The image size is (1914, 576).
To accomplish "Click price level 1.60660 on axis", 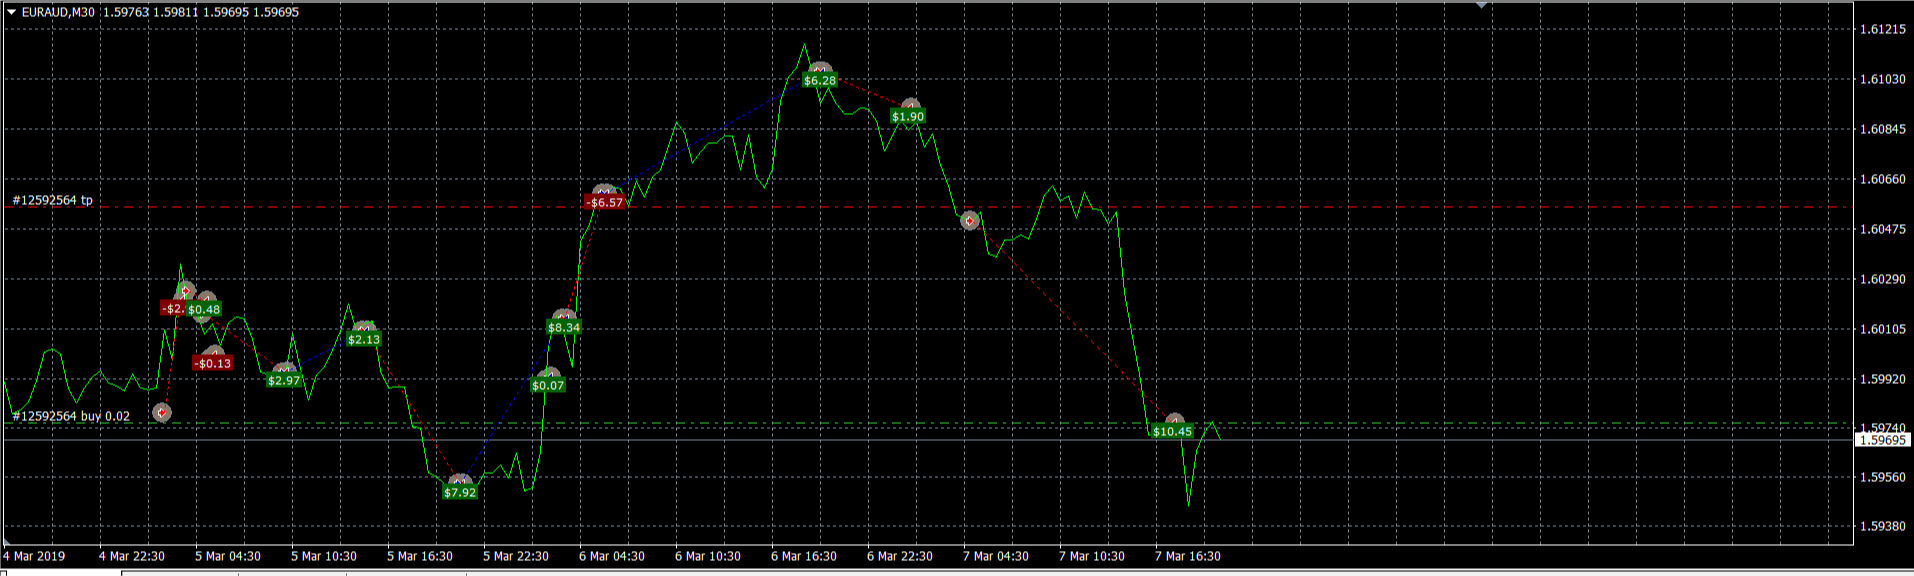I will (1882, 179).
